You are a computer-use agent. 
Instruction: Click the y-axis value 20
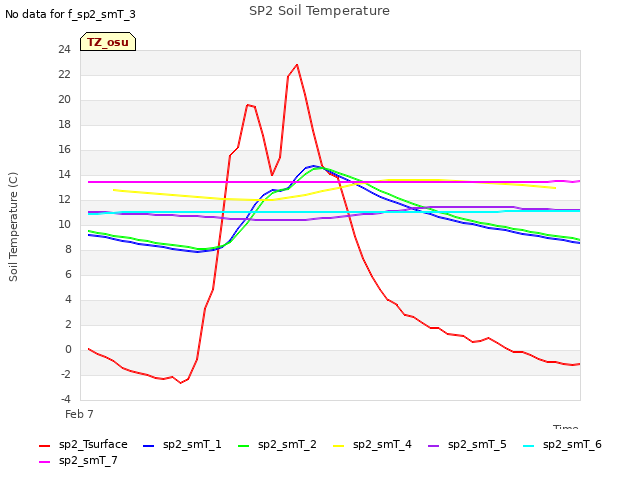pos(64,100)
